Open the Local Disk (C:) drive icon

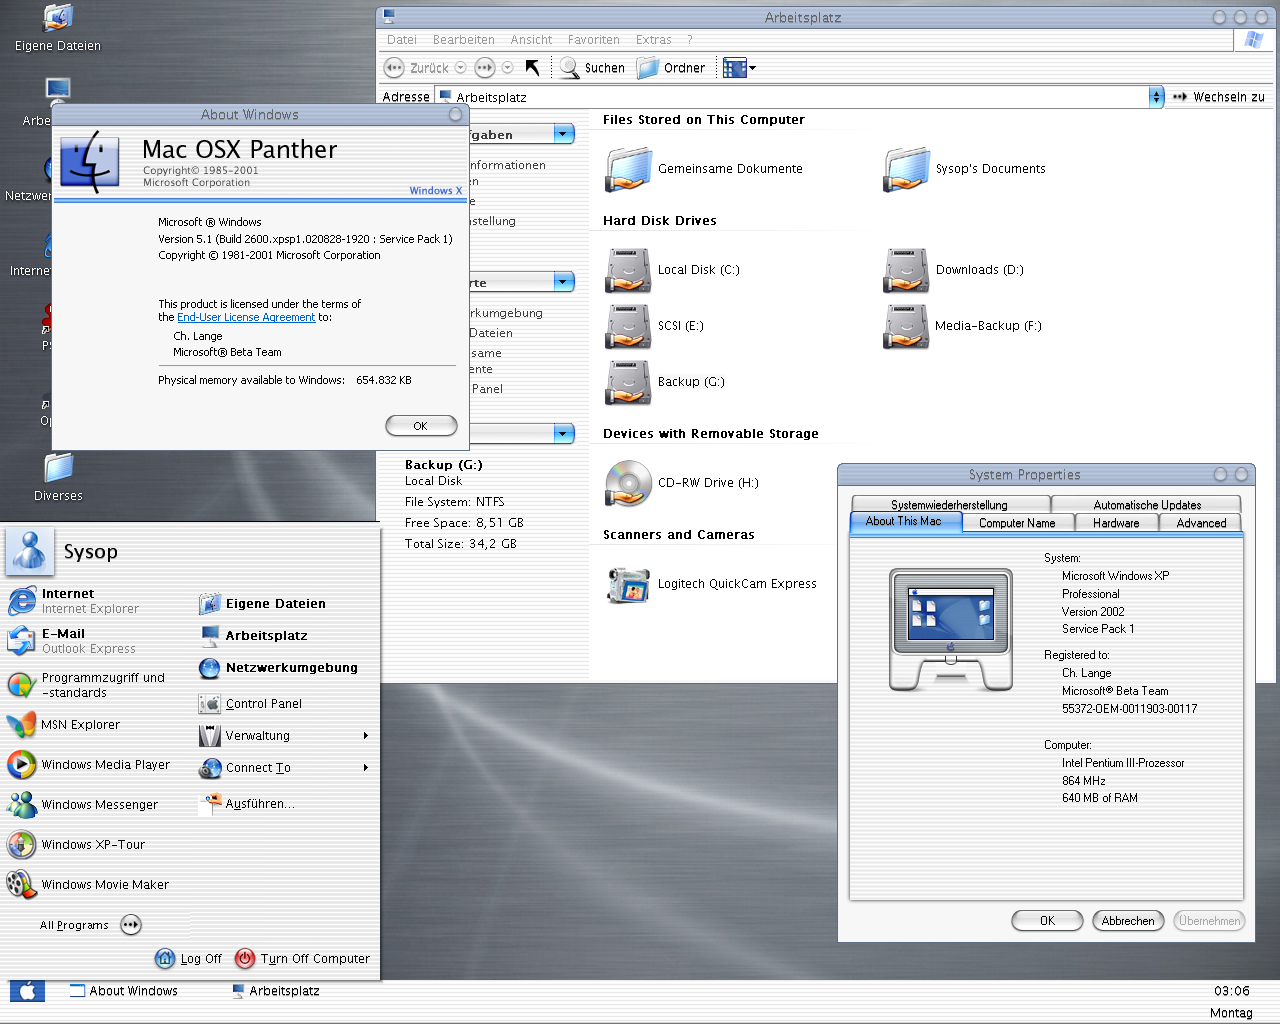[x=628, y=270]
